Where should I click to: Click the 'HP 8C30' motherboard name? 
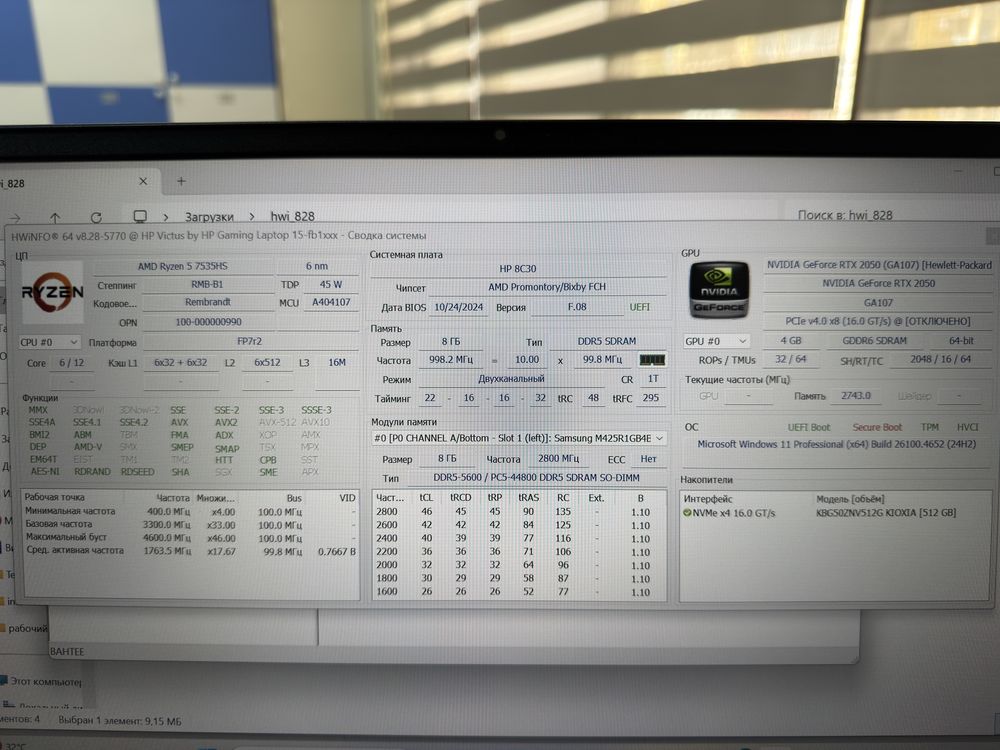[518, 269]
